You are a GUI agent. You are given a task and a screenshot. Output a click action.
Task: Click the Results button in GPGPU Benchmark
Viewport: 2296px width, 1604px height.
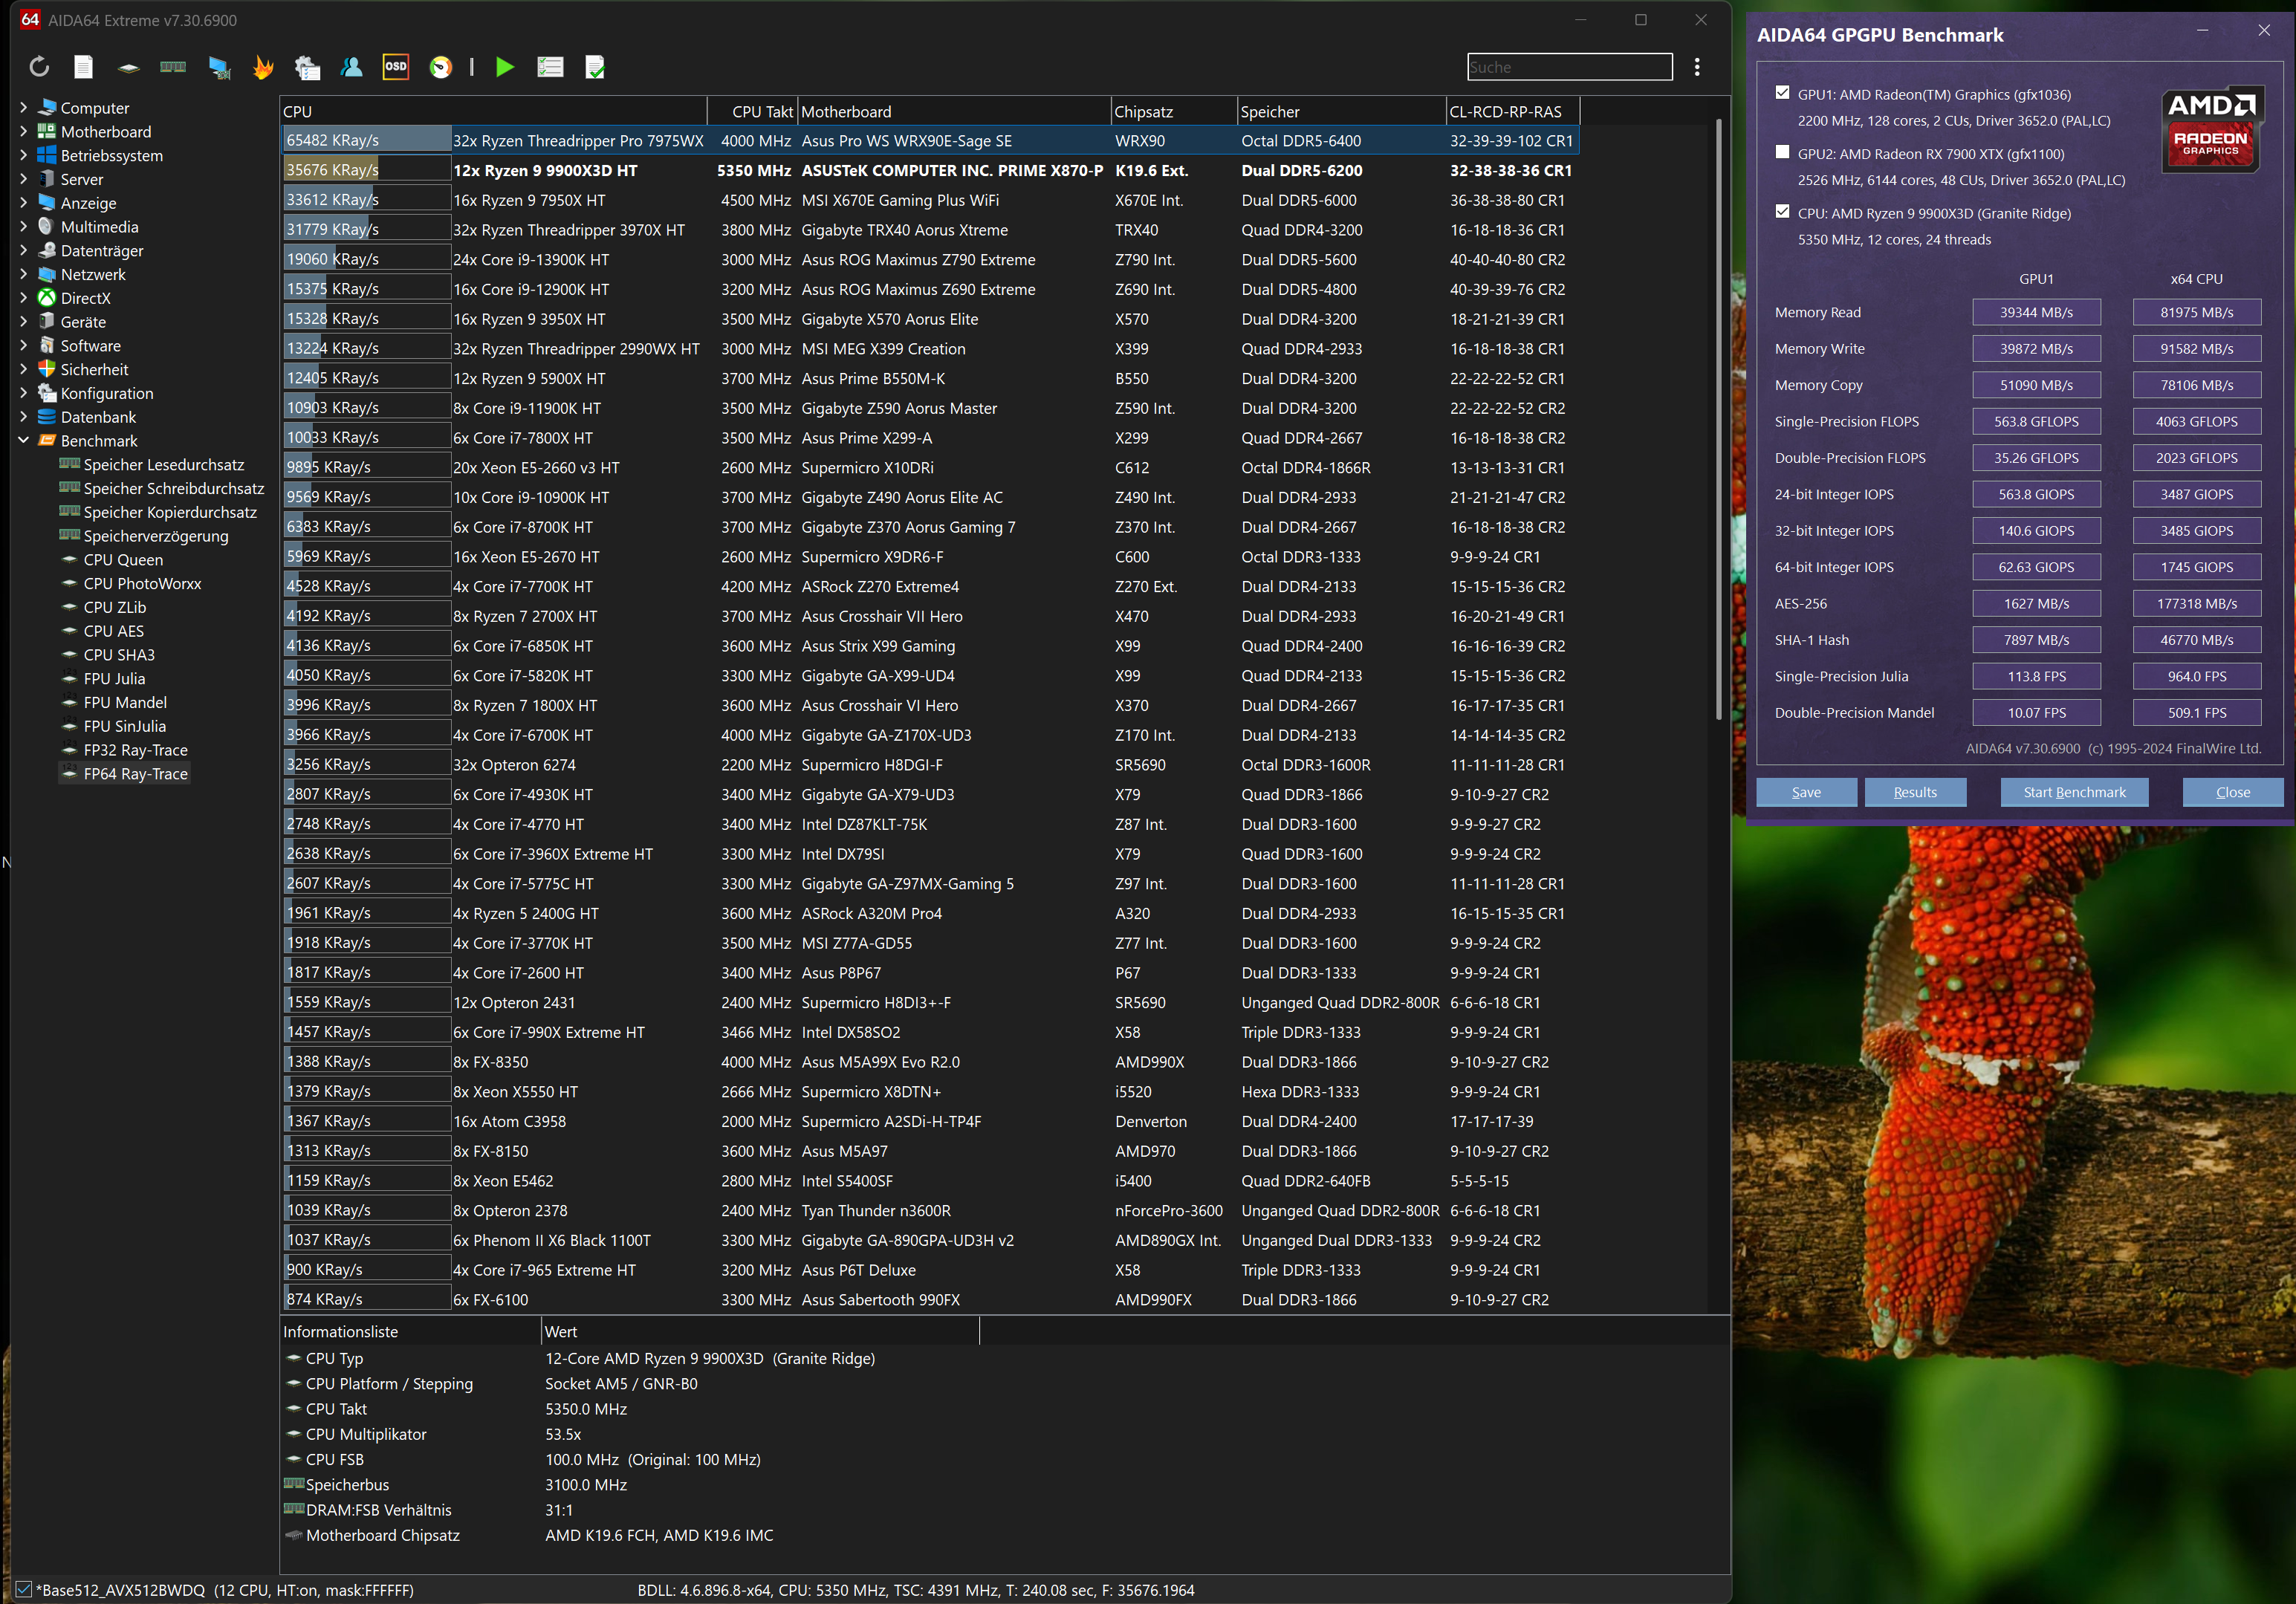[x=1915, y=792]
